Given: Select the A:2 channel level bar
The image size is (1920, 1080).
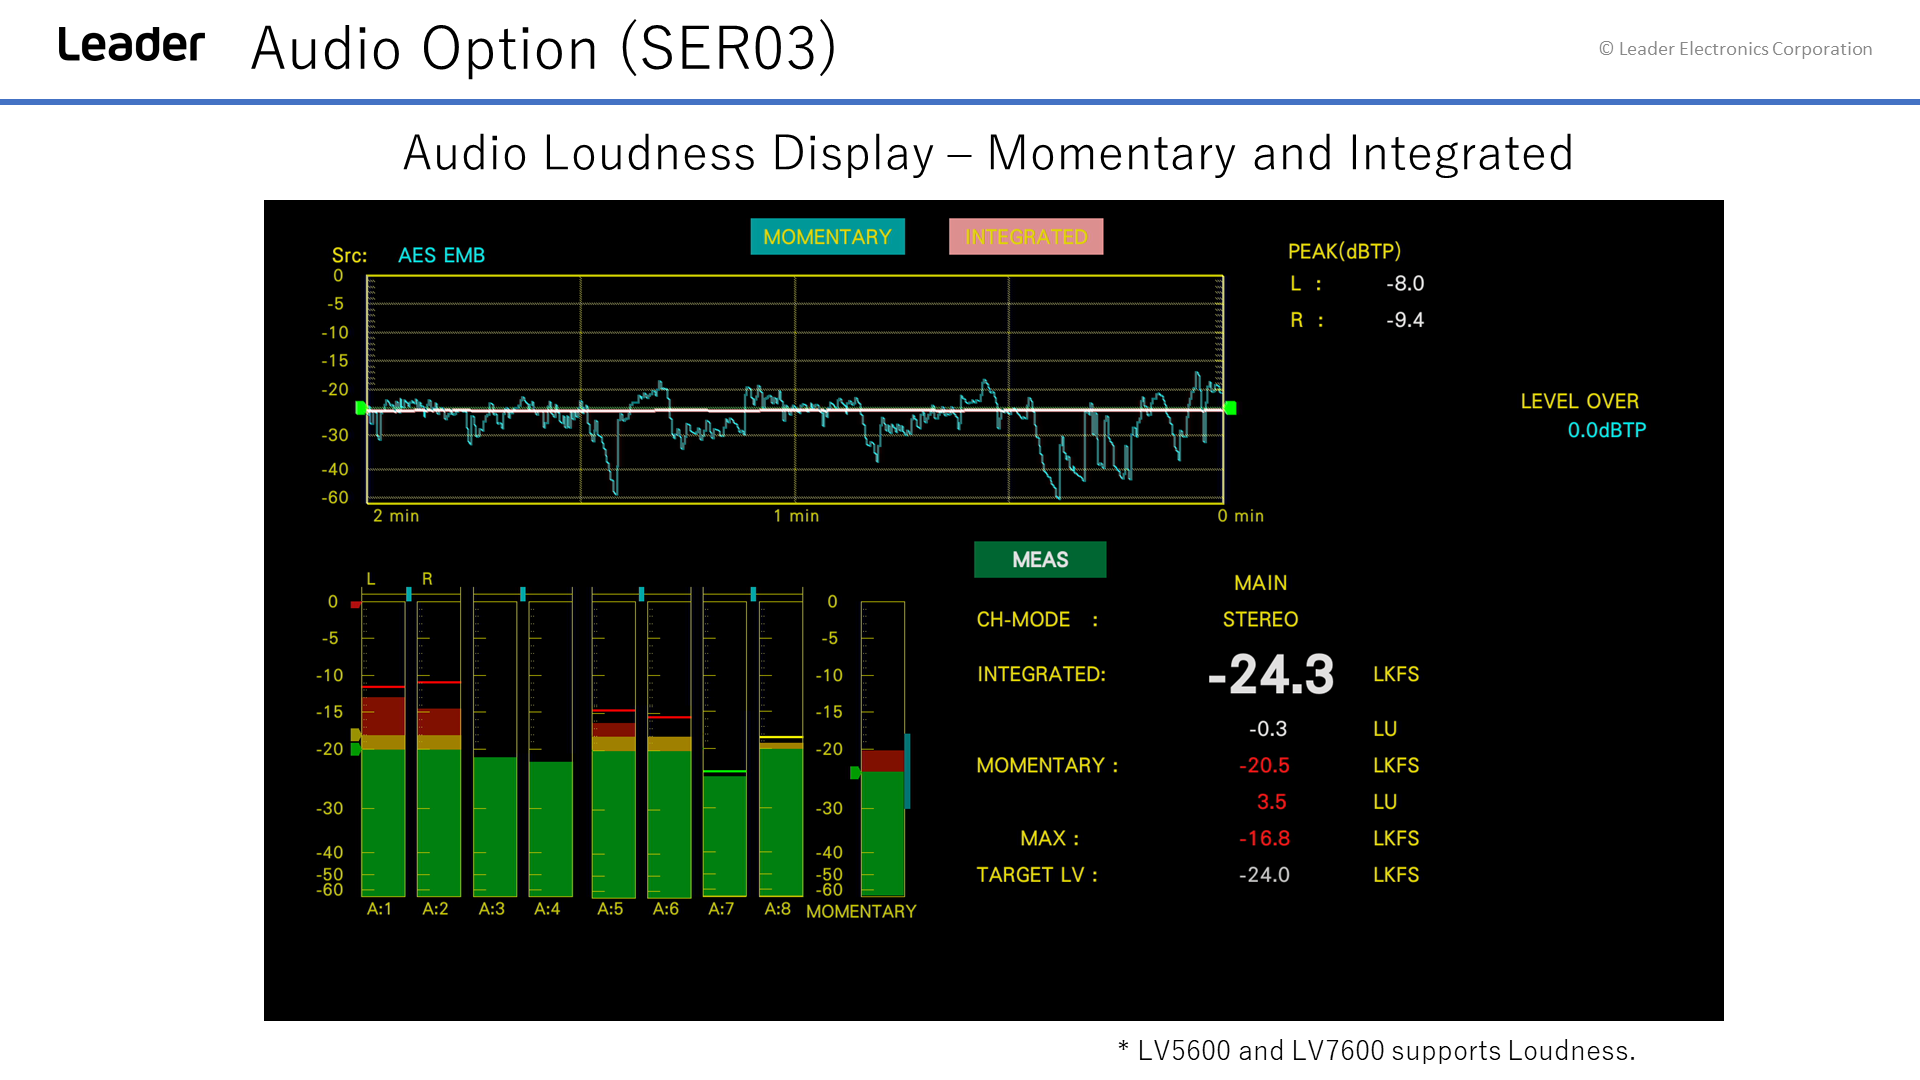Looking at the screenshot, I should coord(439,748).
